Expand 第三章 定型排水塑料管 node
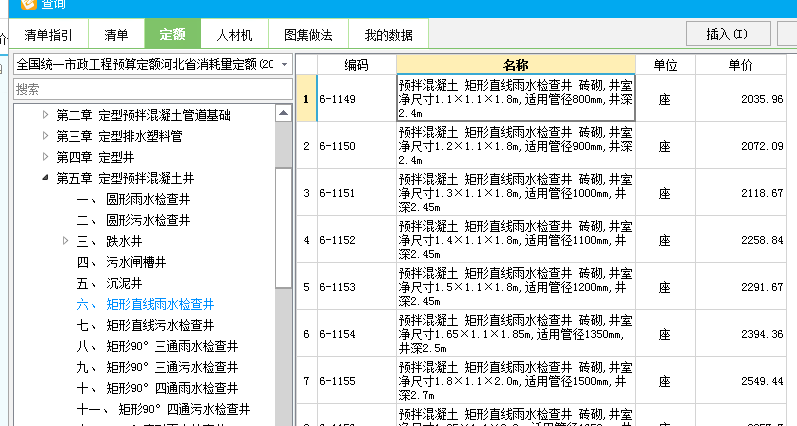The image size is (797, 426). [x=45, y=136]
